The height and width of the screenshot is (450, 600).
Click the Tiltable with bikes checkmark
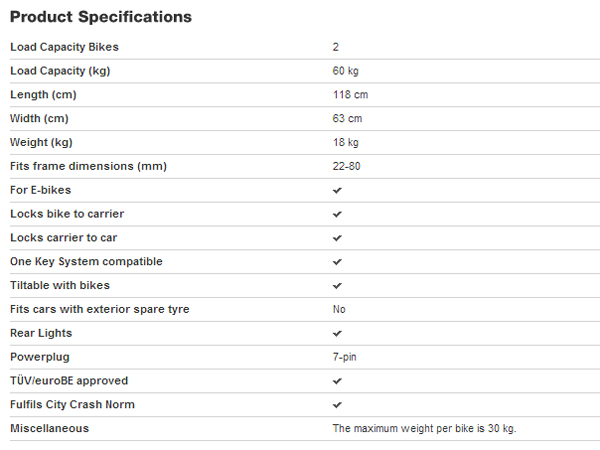point(337,285)
